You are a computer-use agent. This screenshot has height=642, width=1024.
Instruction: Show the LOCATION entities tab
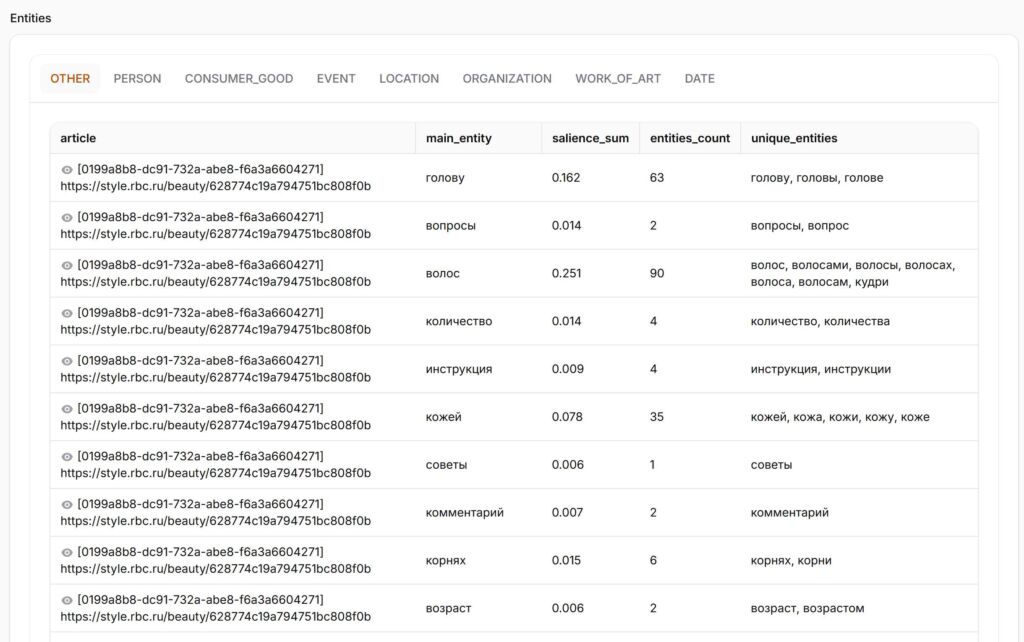click(x=409, y=79)
